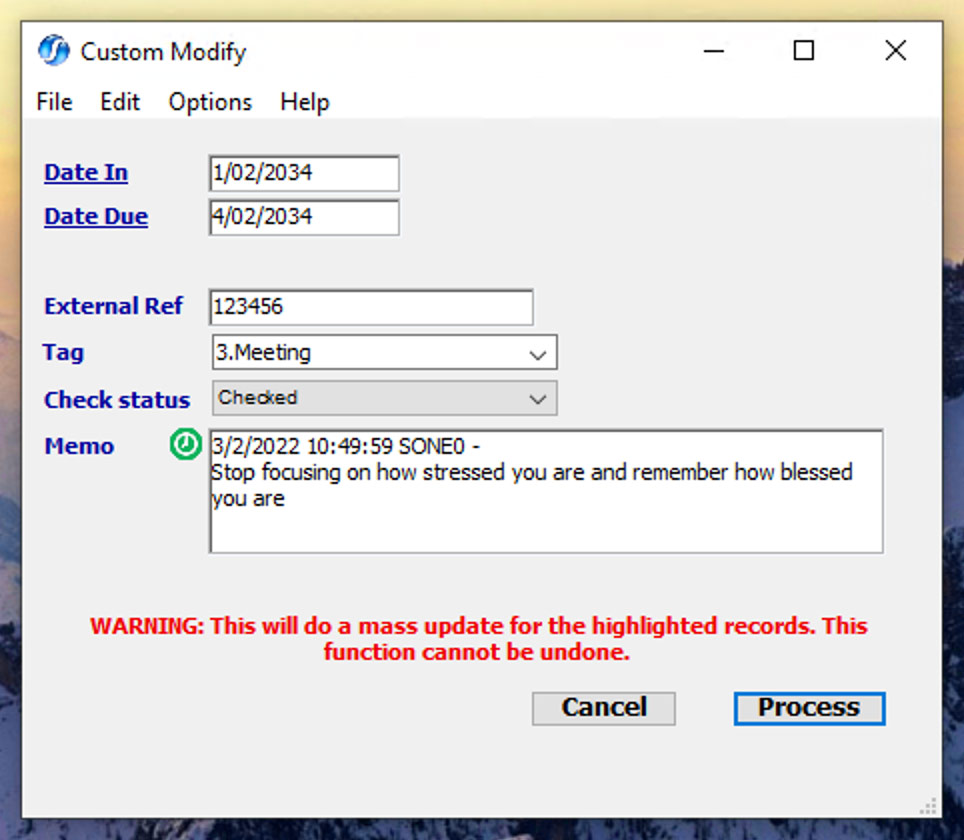This screenshot has width=964, height=840.
Task: Click the Process button
Action: (809, 708)
